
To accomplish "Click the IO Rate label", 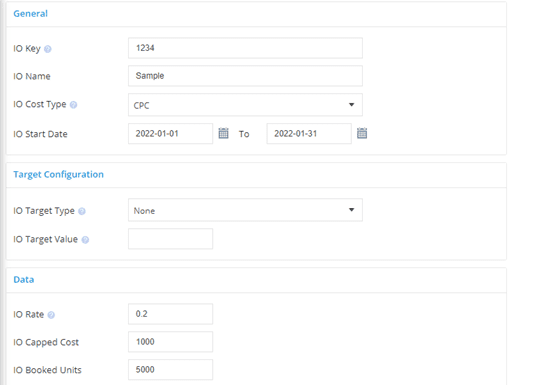I will (x=29, y=314).
